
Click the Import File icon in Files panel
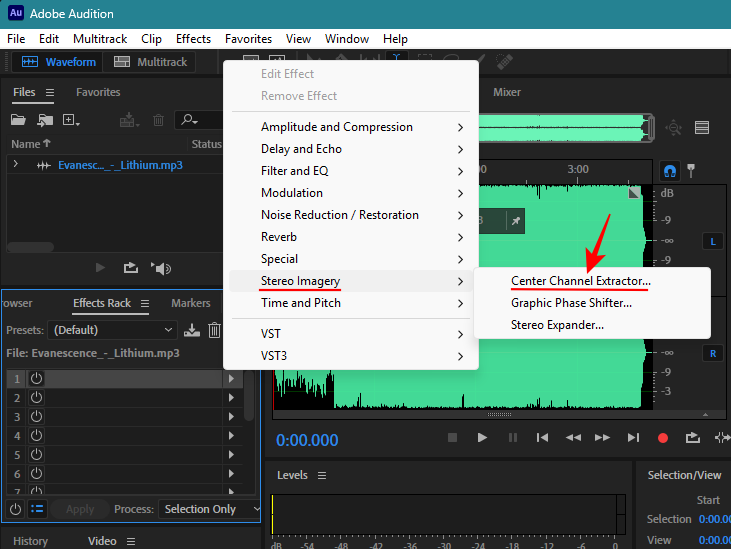[x=44, y=120]
